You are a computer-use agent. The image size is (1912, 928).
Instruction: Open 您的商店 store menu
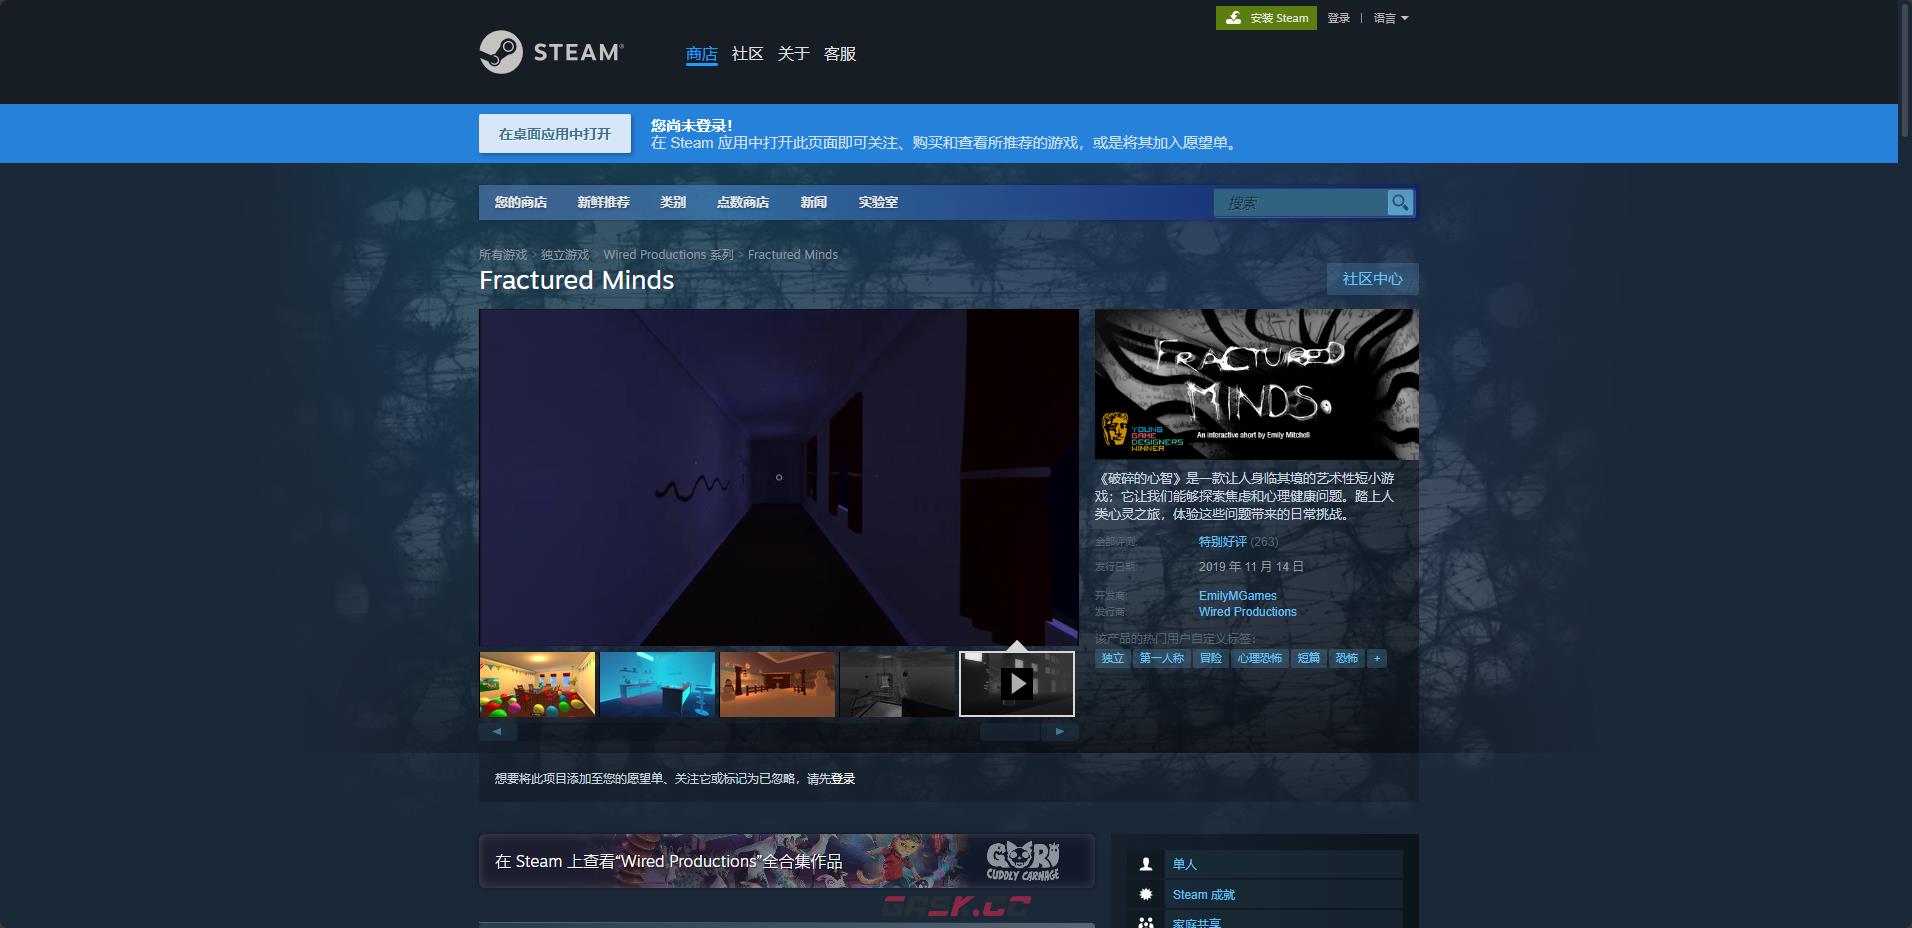[x=520, y=202]
